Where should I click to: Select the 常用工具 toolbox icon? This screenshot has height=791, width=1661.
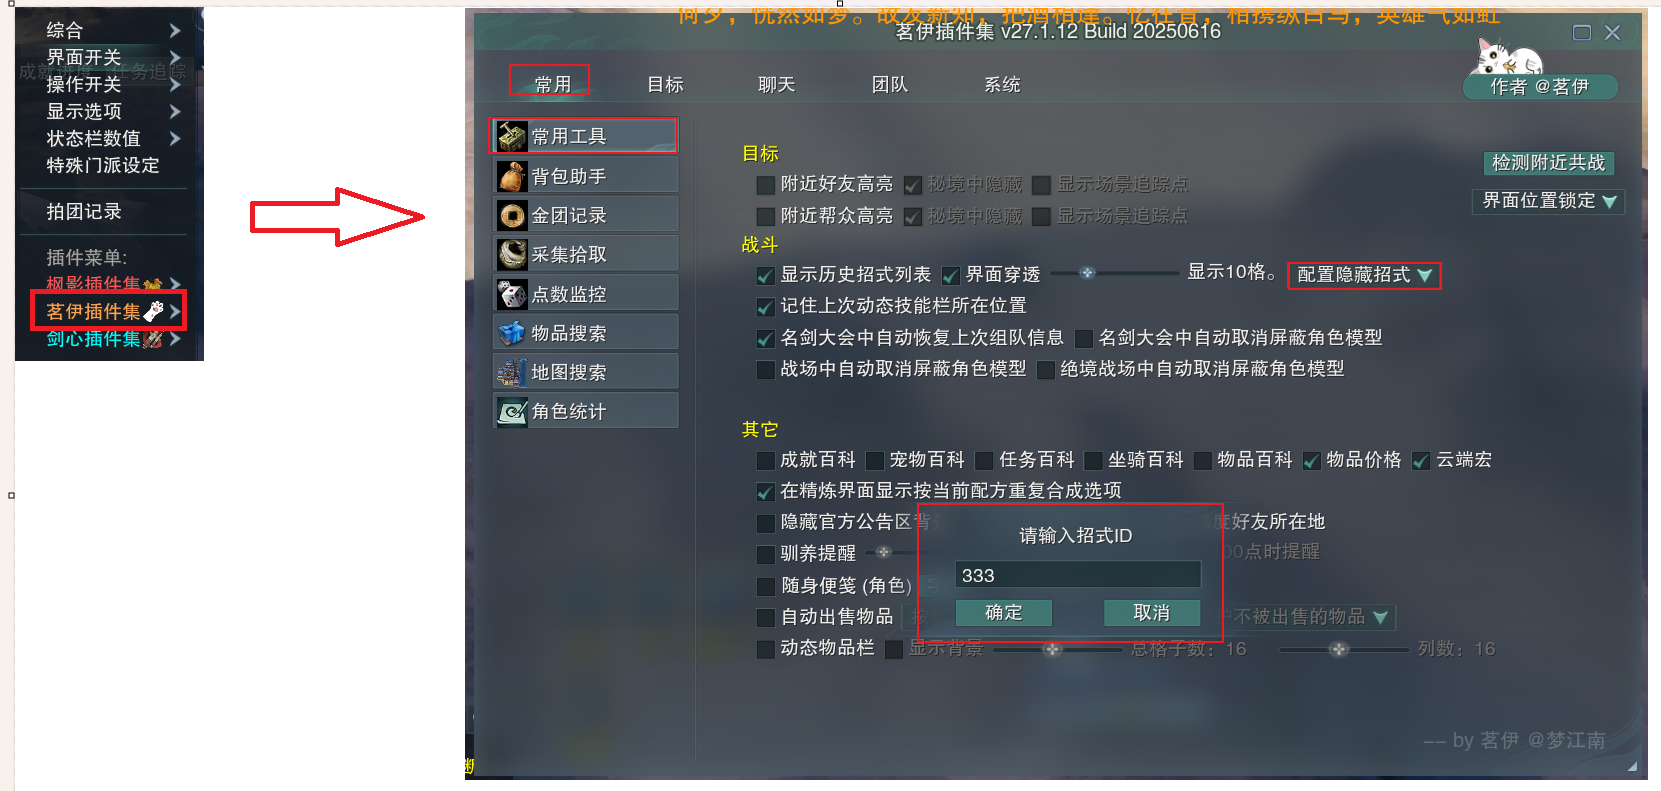(x=512, y=136)
